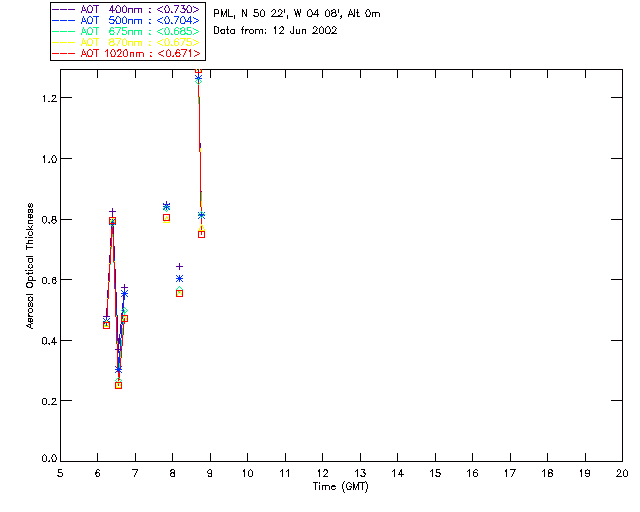
Task: Click the blue asterisk marker near 0.3
Action: (x=118, y=370)
